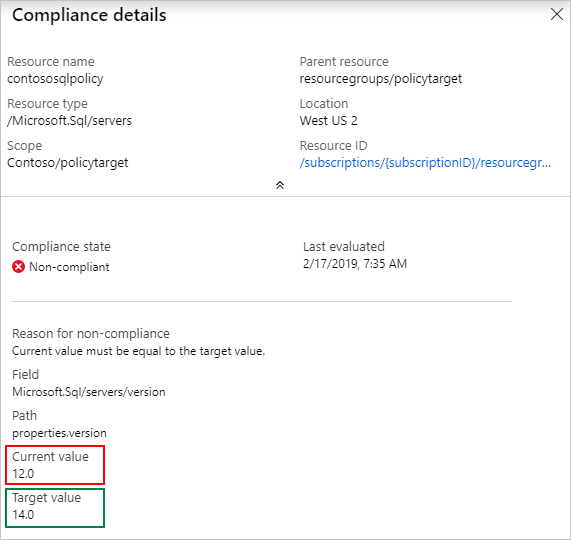Viewport: 571px width, 540px height.
Task: Select target value 14.0
Action: click(x=23, y=515)
